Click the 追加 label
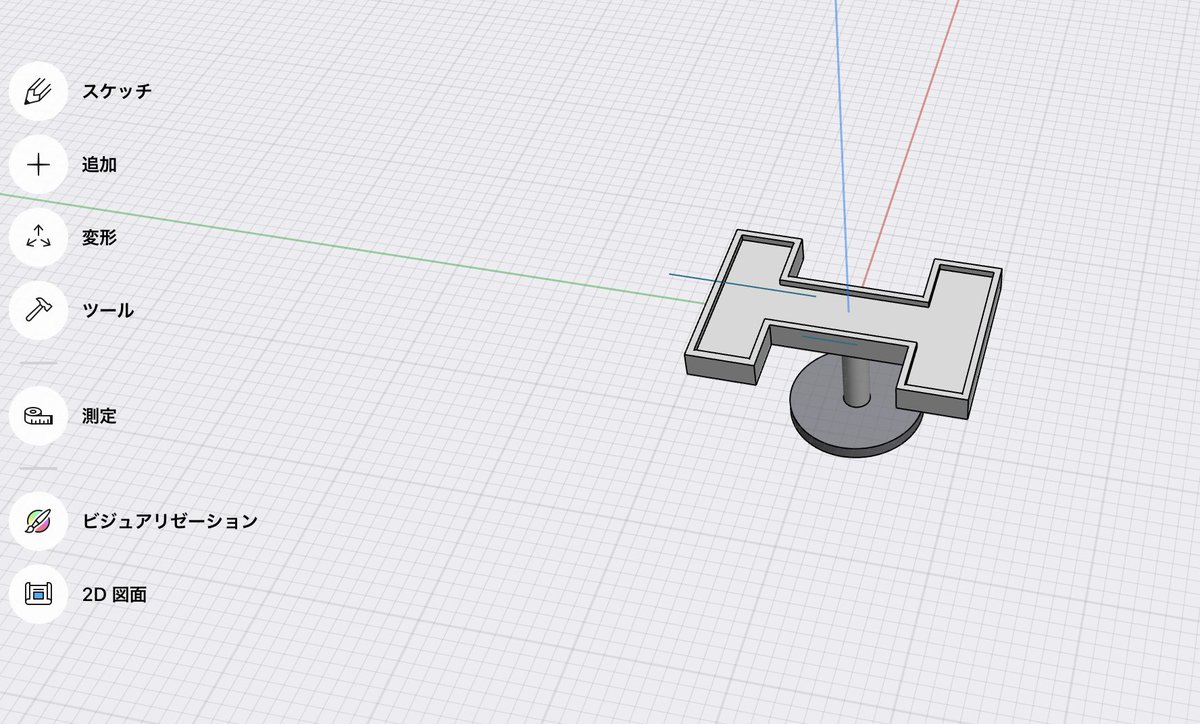This screenshot has height=724, width=1200. coord(100,165)
